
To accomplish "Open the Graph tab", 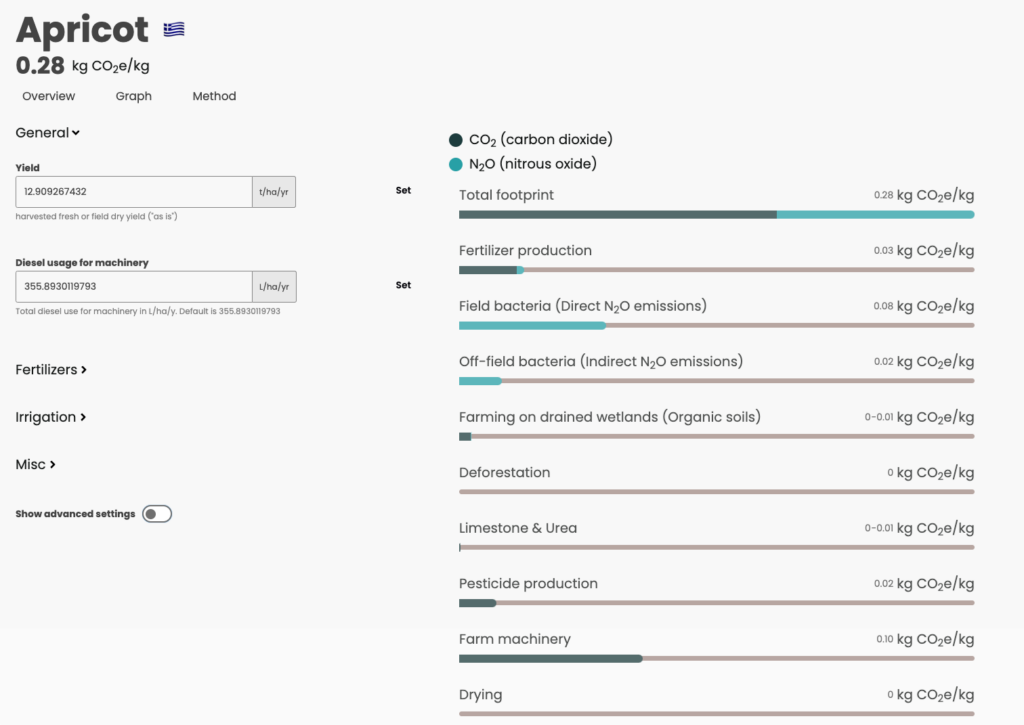I will (x=133, y=96).
